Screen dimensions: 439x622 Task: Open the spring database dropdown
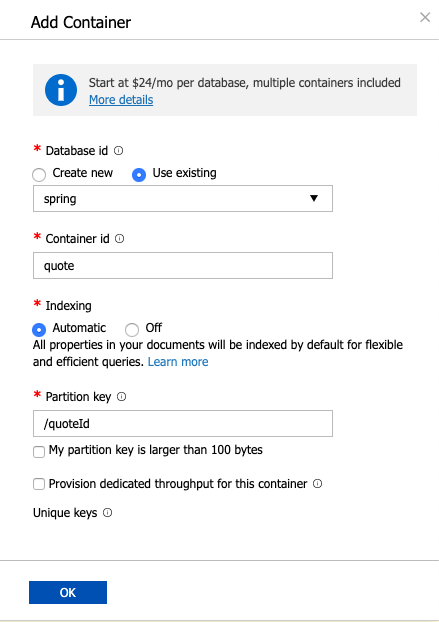(x=183, y=198)
